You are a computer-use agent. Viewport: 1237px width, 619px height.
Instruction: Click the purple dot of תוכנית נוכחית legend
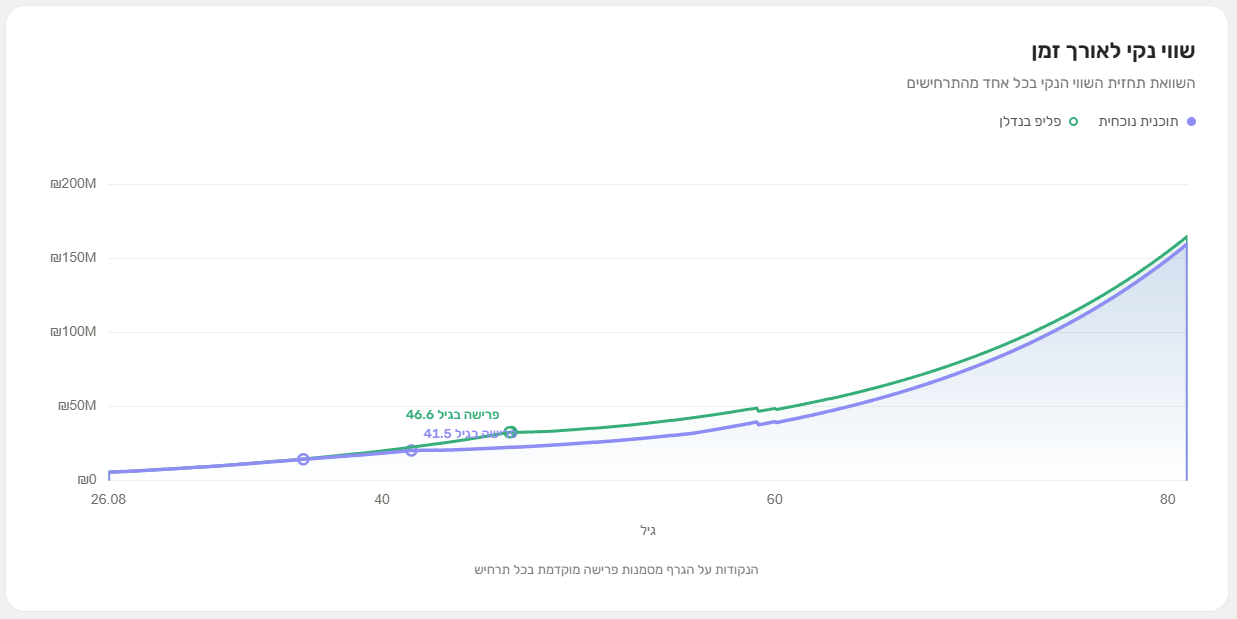coord(1191,122)
